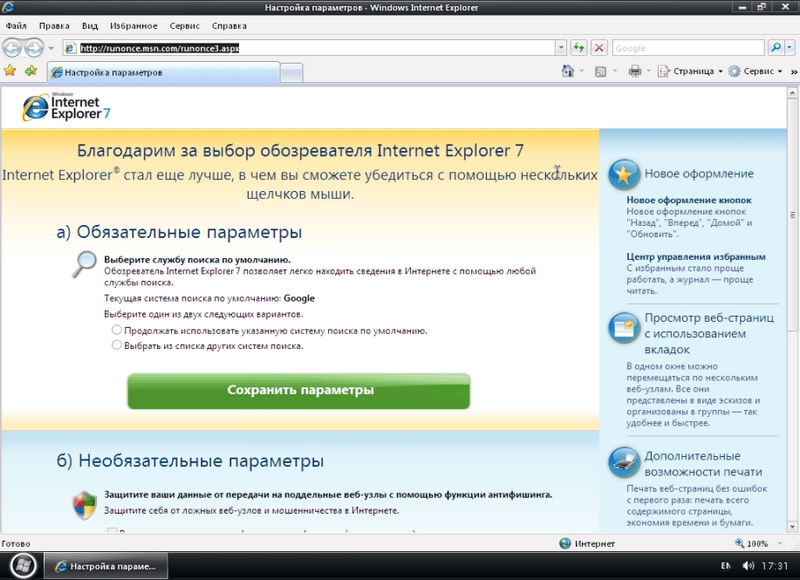
Task: Open search provider options dropdown
Action: [790, 48]
